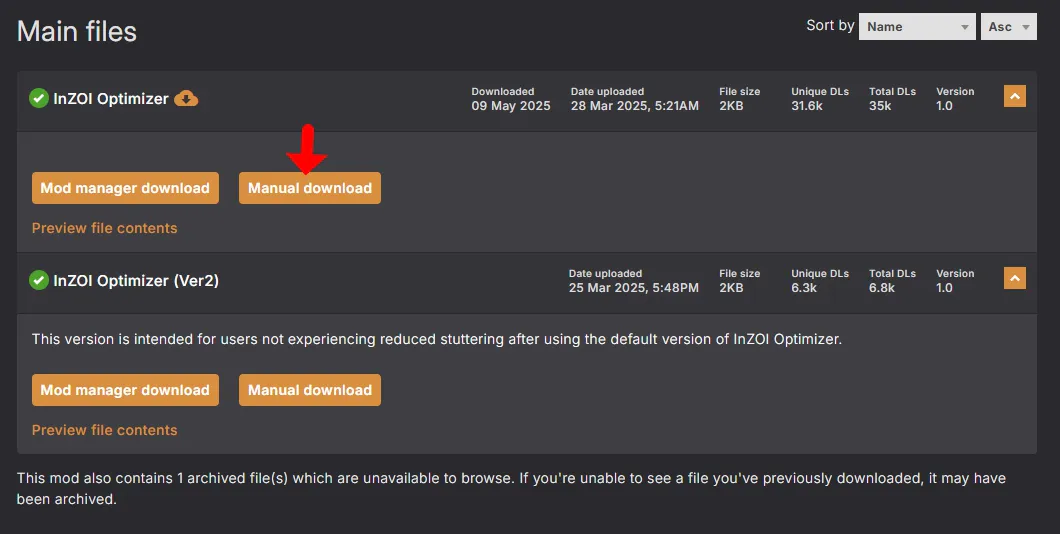The height and width of the screenshot is (534, 1060).
Task: Click Mod manager download for InZOI Optimizer
Action: point(125,188)
